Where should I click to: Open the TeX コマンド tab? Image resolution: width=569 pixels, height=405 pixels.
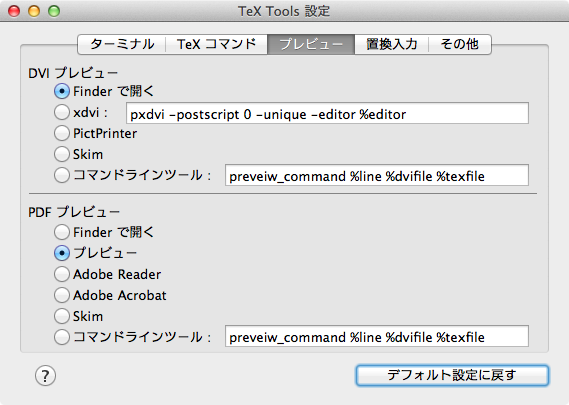217,44
